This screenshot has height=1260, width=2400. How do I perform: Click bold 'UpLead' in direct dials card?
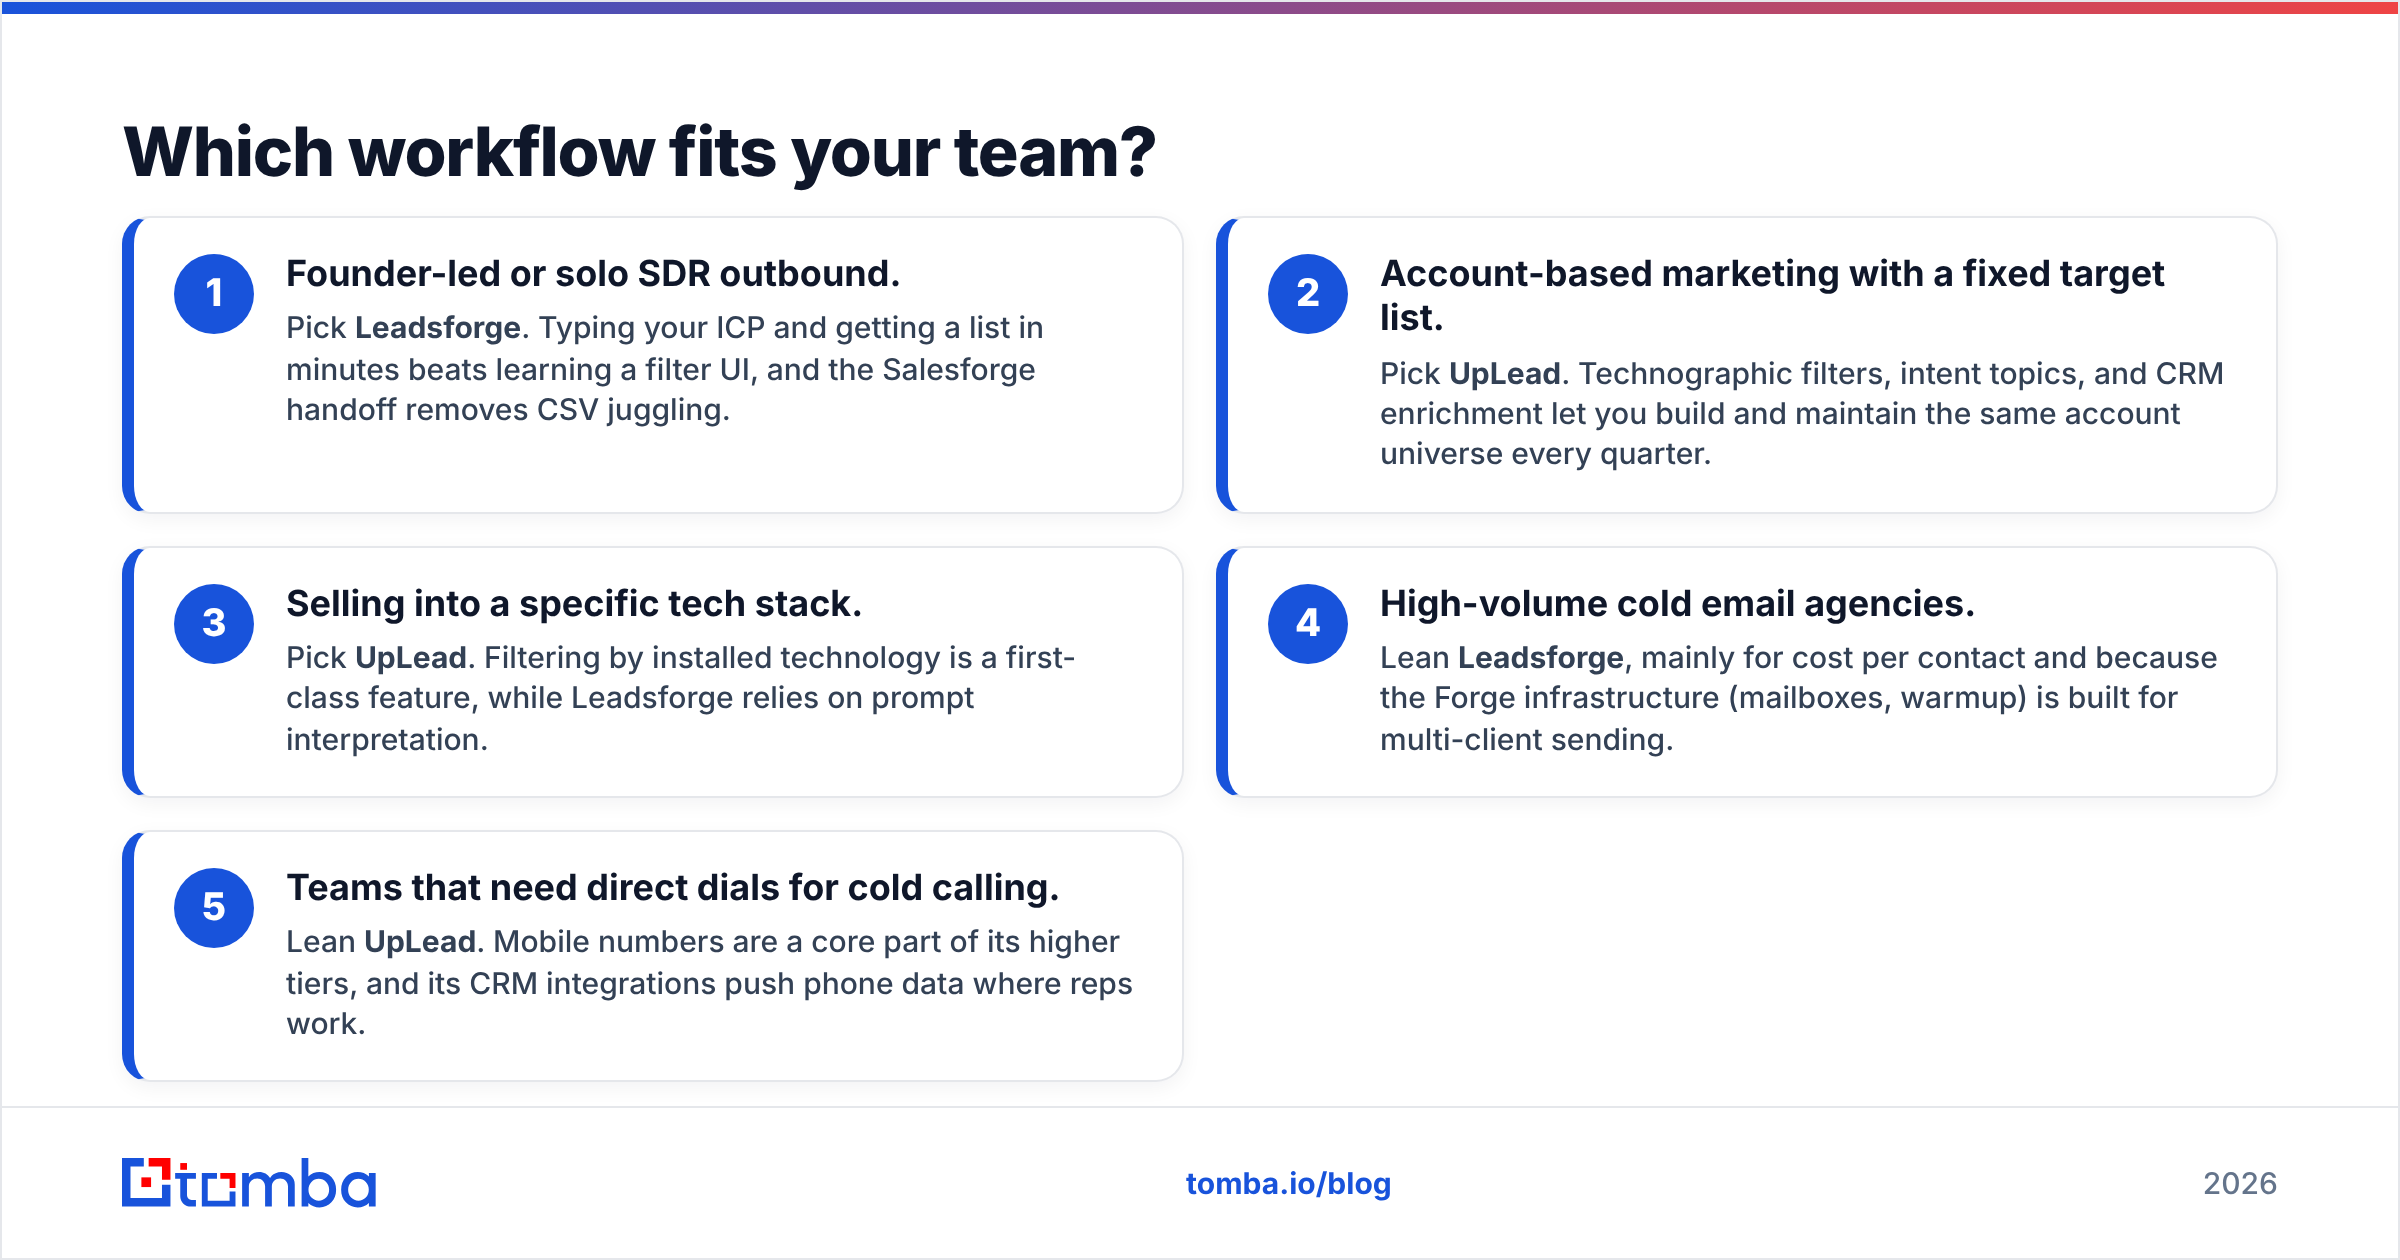click(x=420, y=942)
